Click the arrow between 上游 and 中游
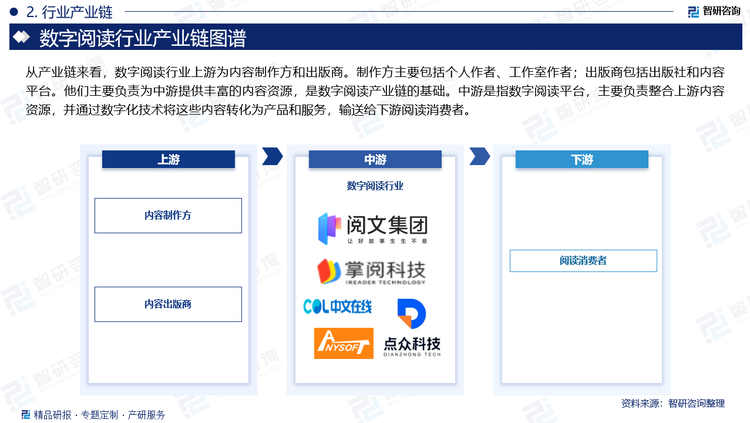 point(272,156)
